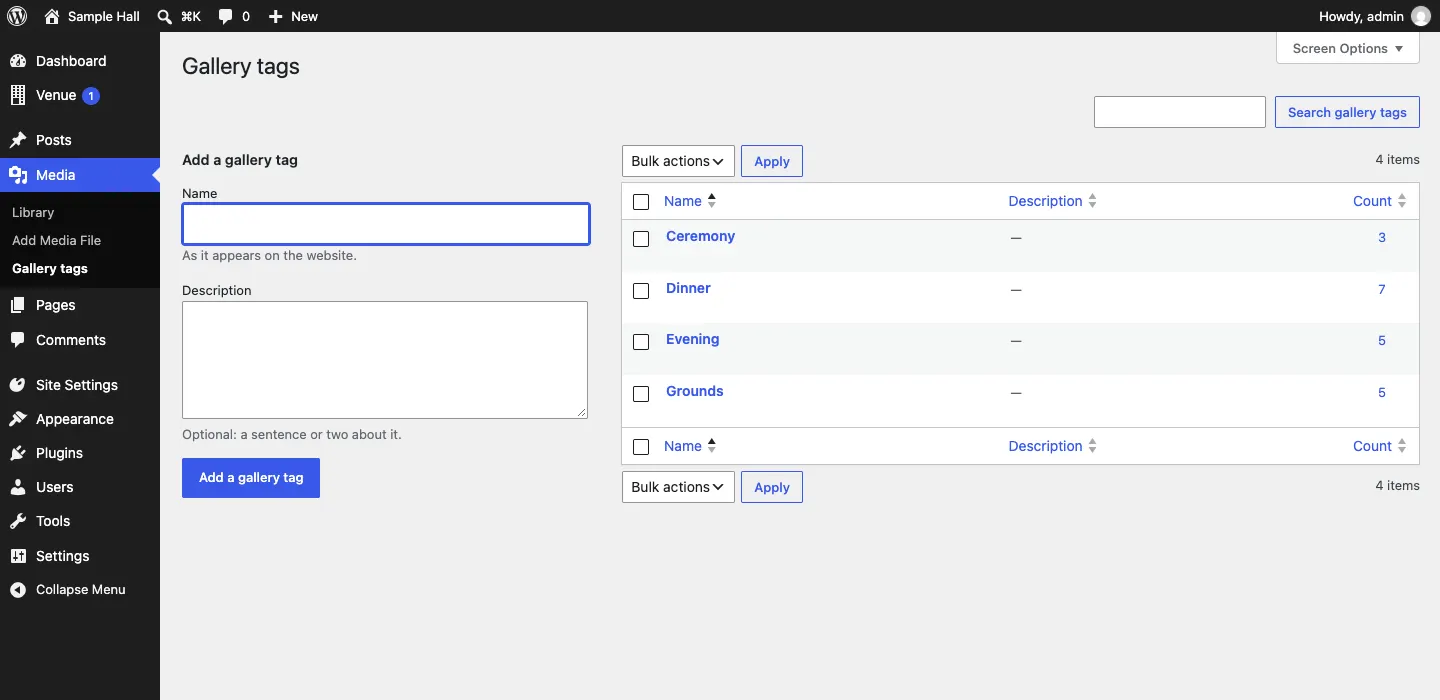The height and width of the screenshot is (700, 1440).
Task: Click the Tools wrench icon in sidebar
Action: [18, 521]
